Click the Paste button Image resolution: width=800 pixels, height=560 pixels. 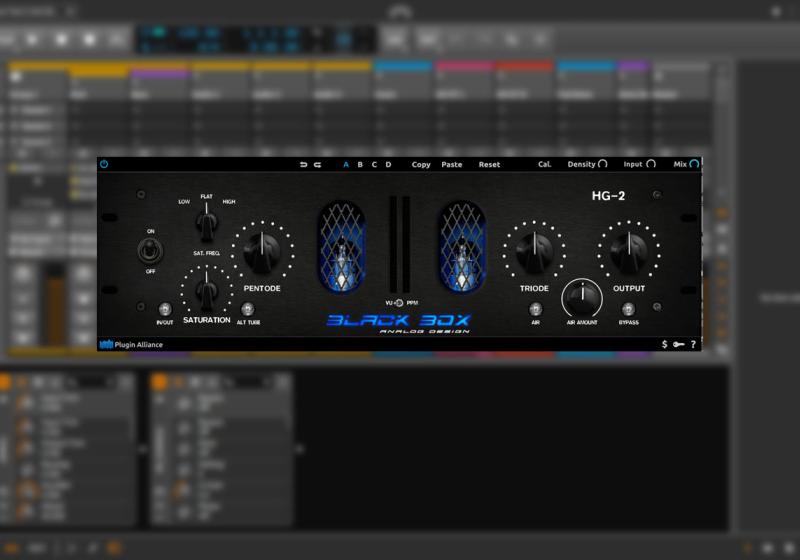pos(452,164)
